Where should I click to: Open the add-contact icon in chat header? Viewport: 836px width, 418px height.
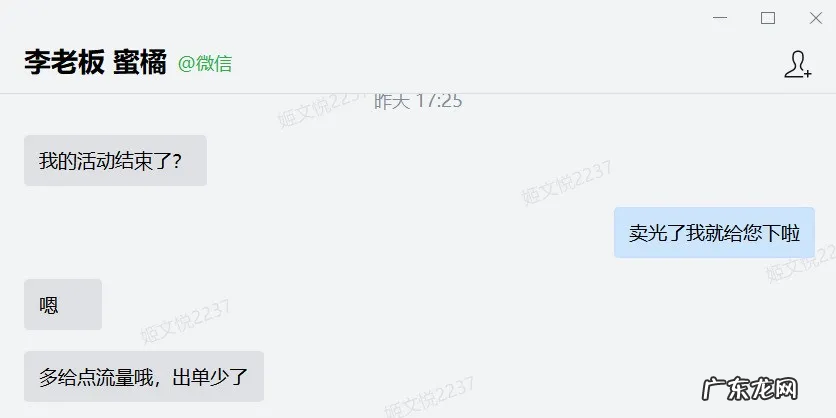[798, 65]
